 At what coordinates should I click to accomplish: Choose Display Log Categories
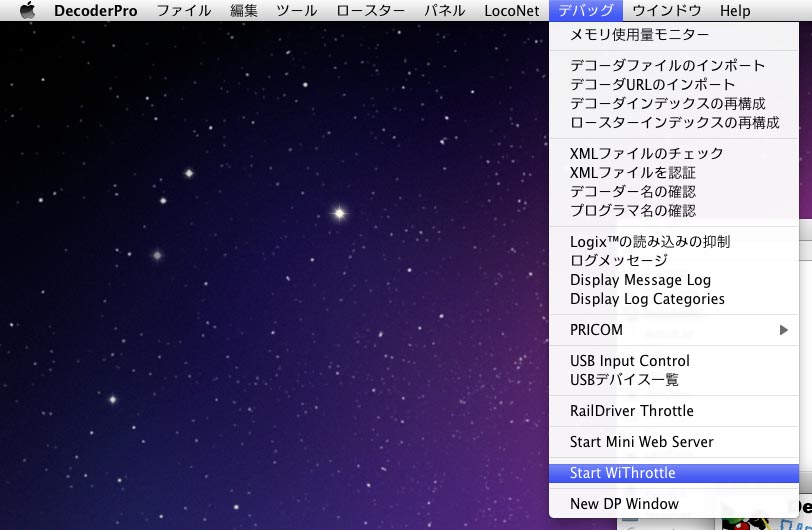pos(674,299)
